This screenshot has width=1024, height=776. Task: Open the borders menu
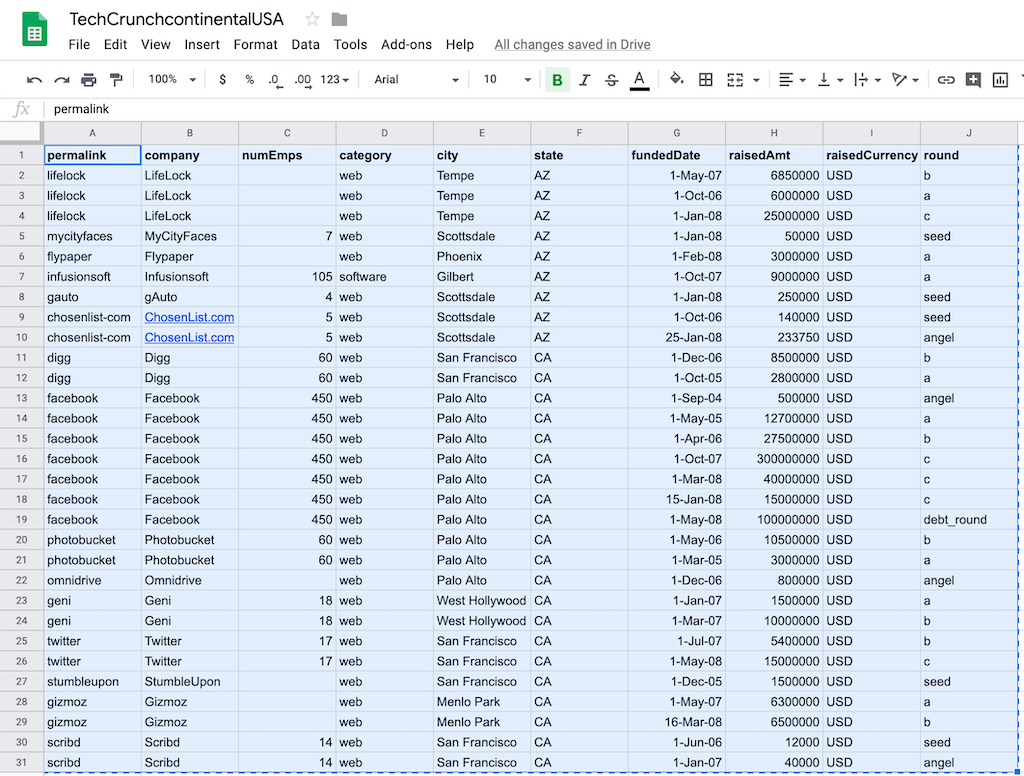click(x=705, y=78)
